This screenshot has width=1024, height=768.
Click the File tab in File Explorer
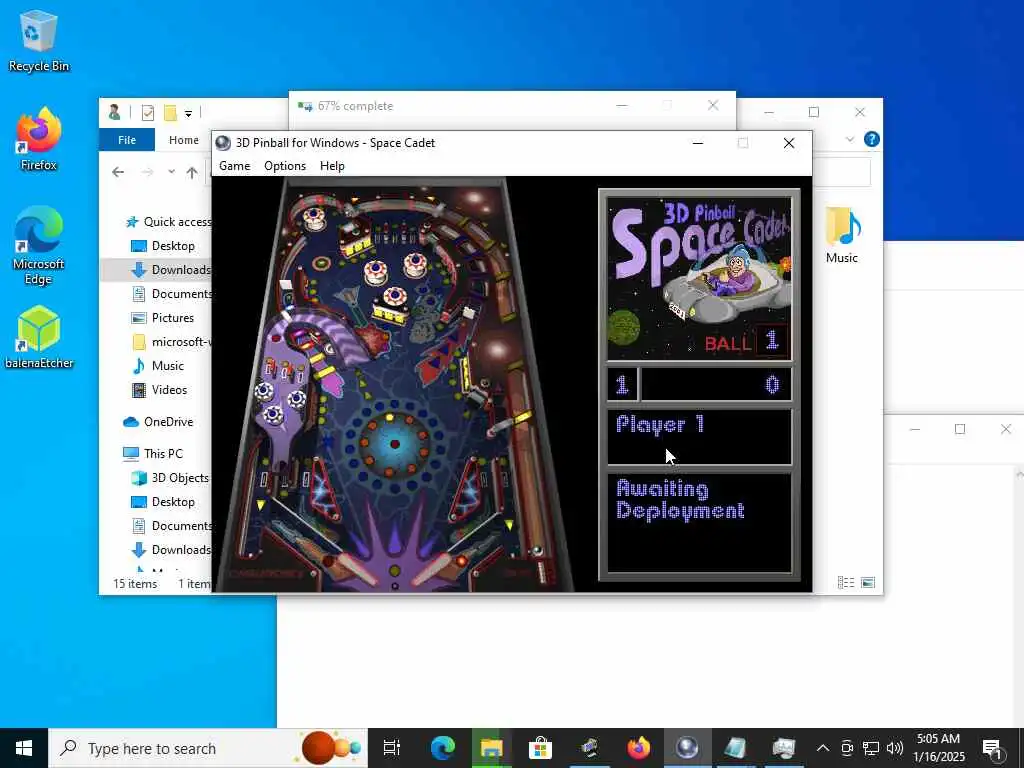pyautogui.click(x=127, y=140)
